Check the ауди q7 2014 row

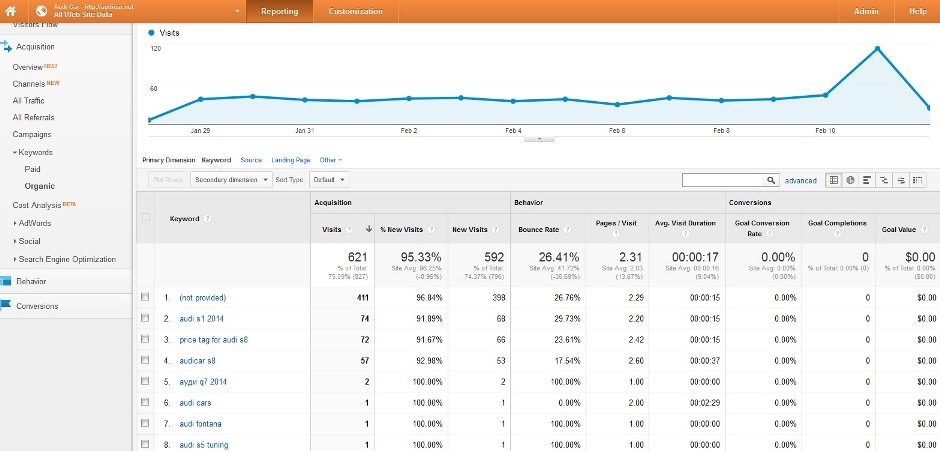click(145, 381)
